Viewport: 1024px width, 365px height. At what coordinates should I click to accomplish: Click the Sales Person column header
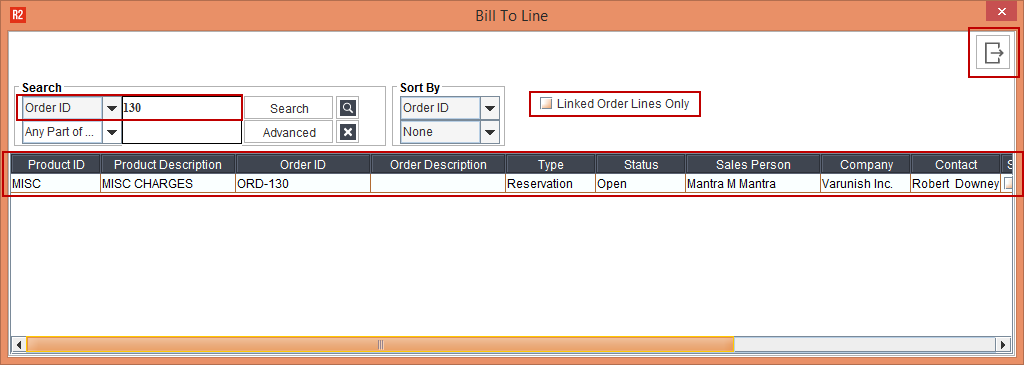coord(753,165)
